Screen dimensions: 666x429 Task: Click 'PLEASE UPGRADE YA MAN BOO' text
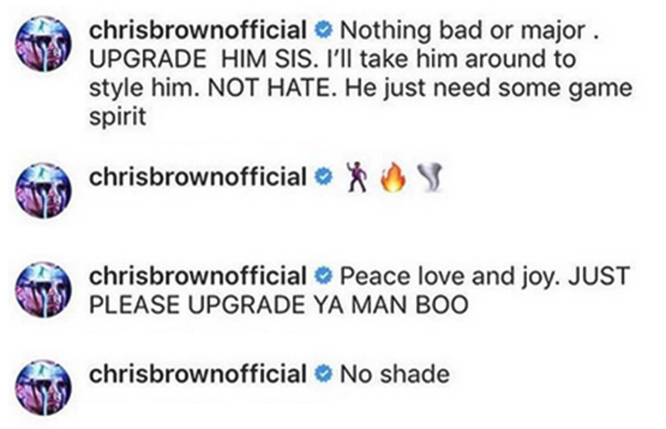(279, 305)
